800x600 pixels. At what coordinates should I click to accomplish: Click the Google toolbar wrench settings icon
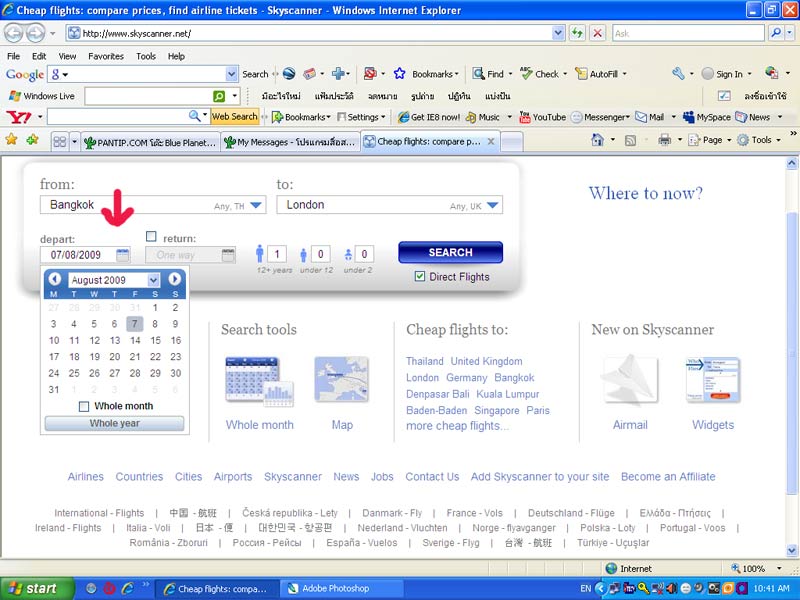678,74
